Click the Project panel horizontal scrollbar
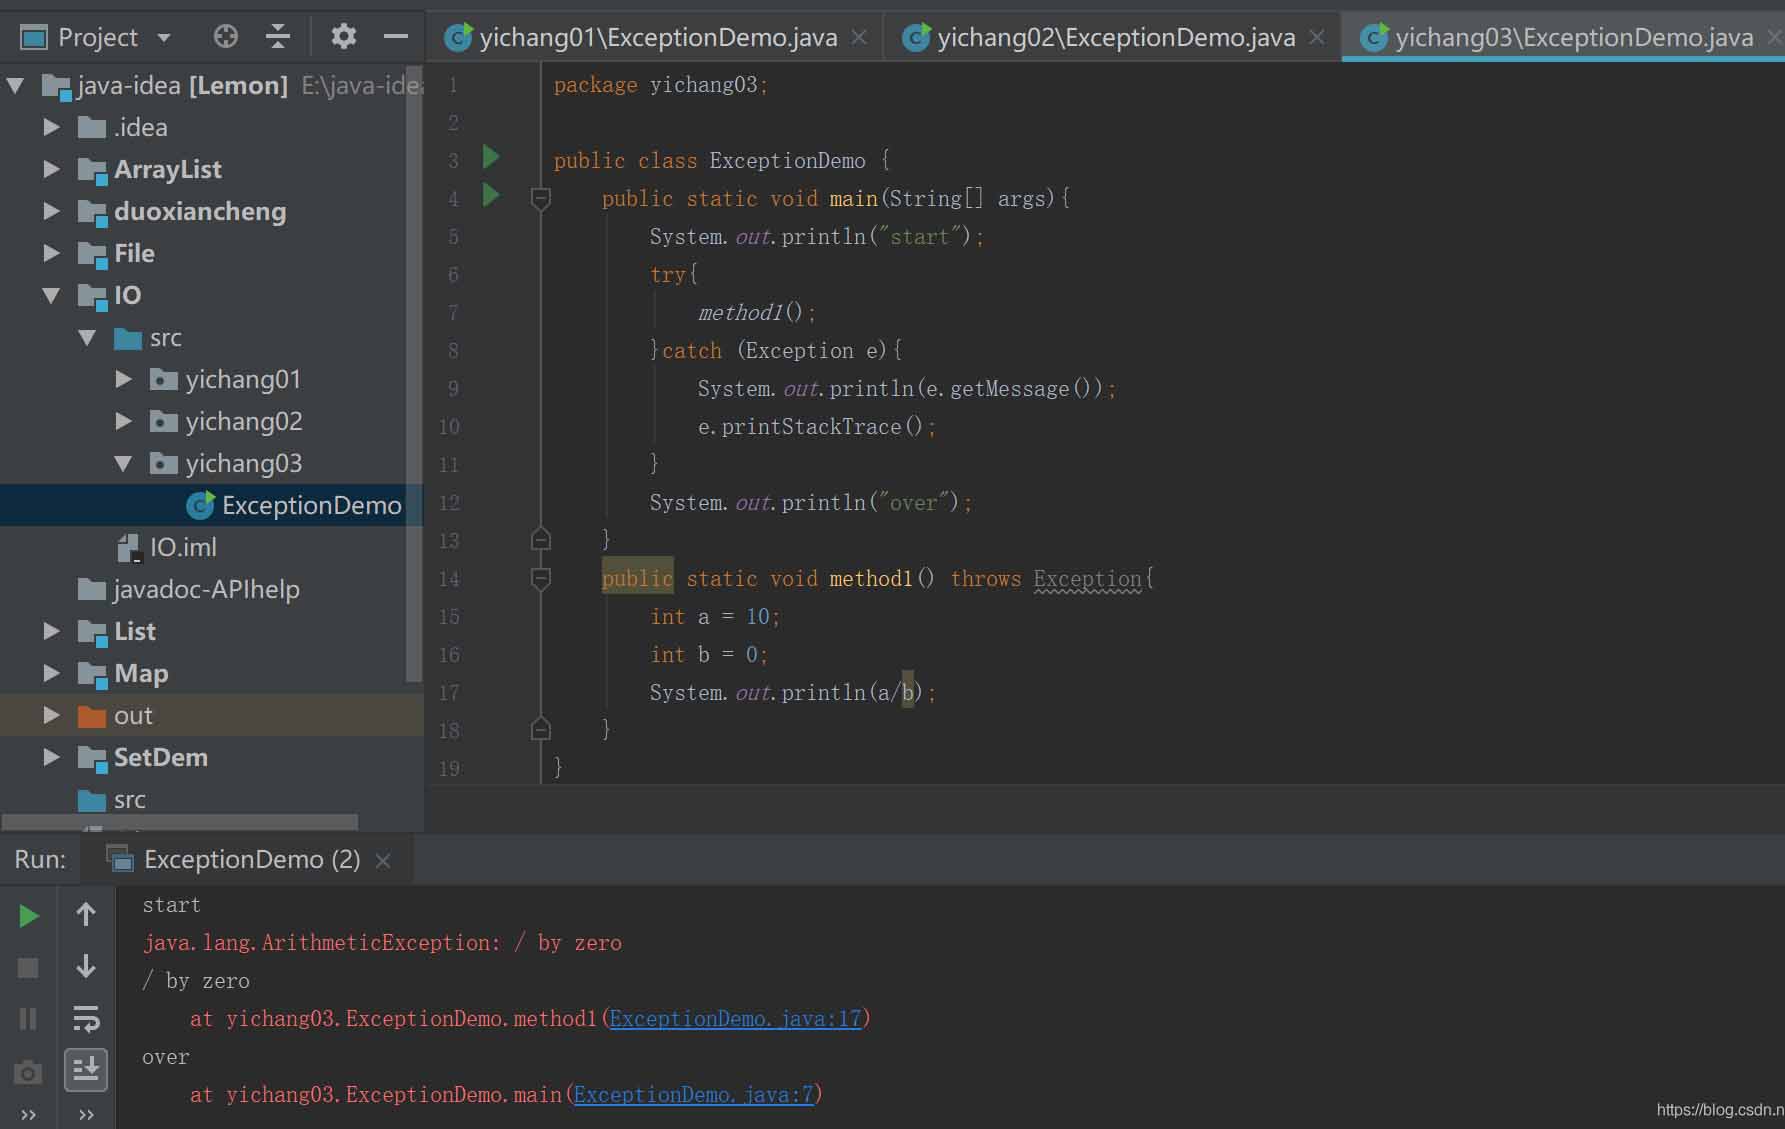The width and height of the screenshot is (1785, 1129). pos(180,823)
